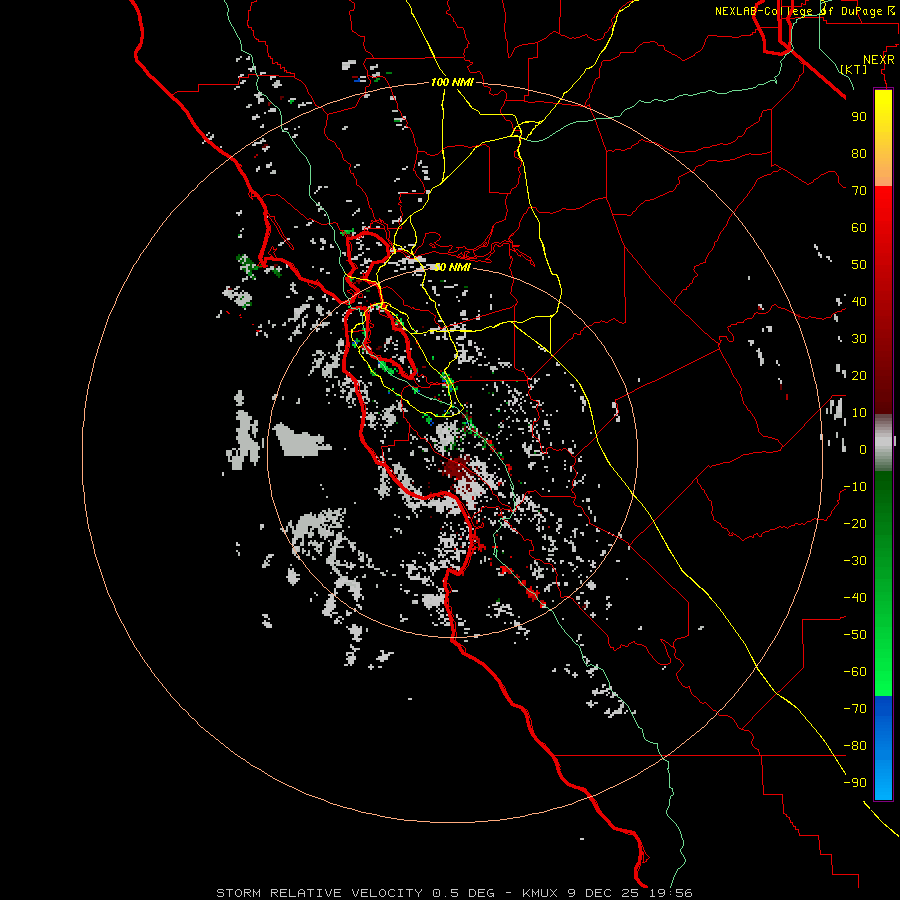Screen dimensions: 900x900
Task: Click the positive 10 scale value
Action: [859, 413]
